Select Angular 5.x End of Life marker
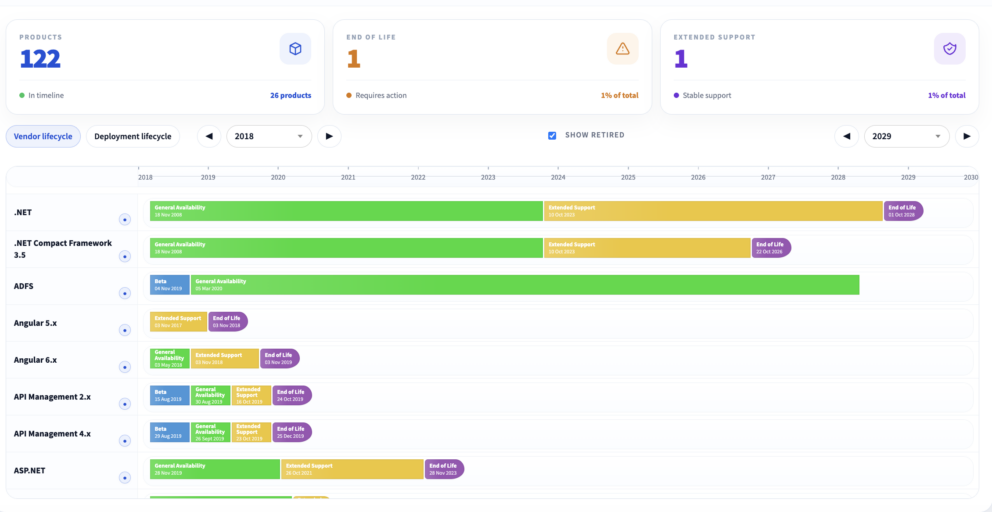992x512 pixels. click(228, 322)
